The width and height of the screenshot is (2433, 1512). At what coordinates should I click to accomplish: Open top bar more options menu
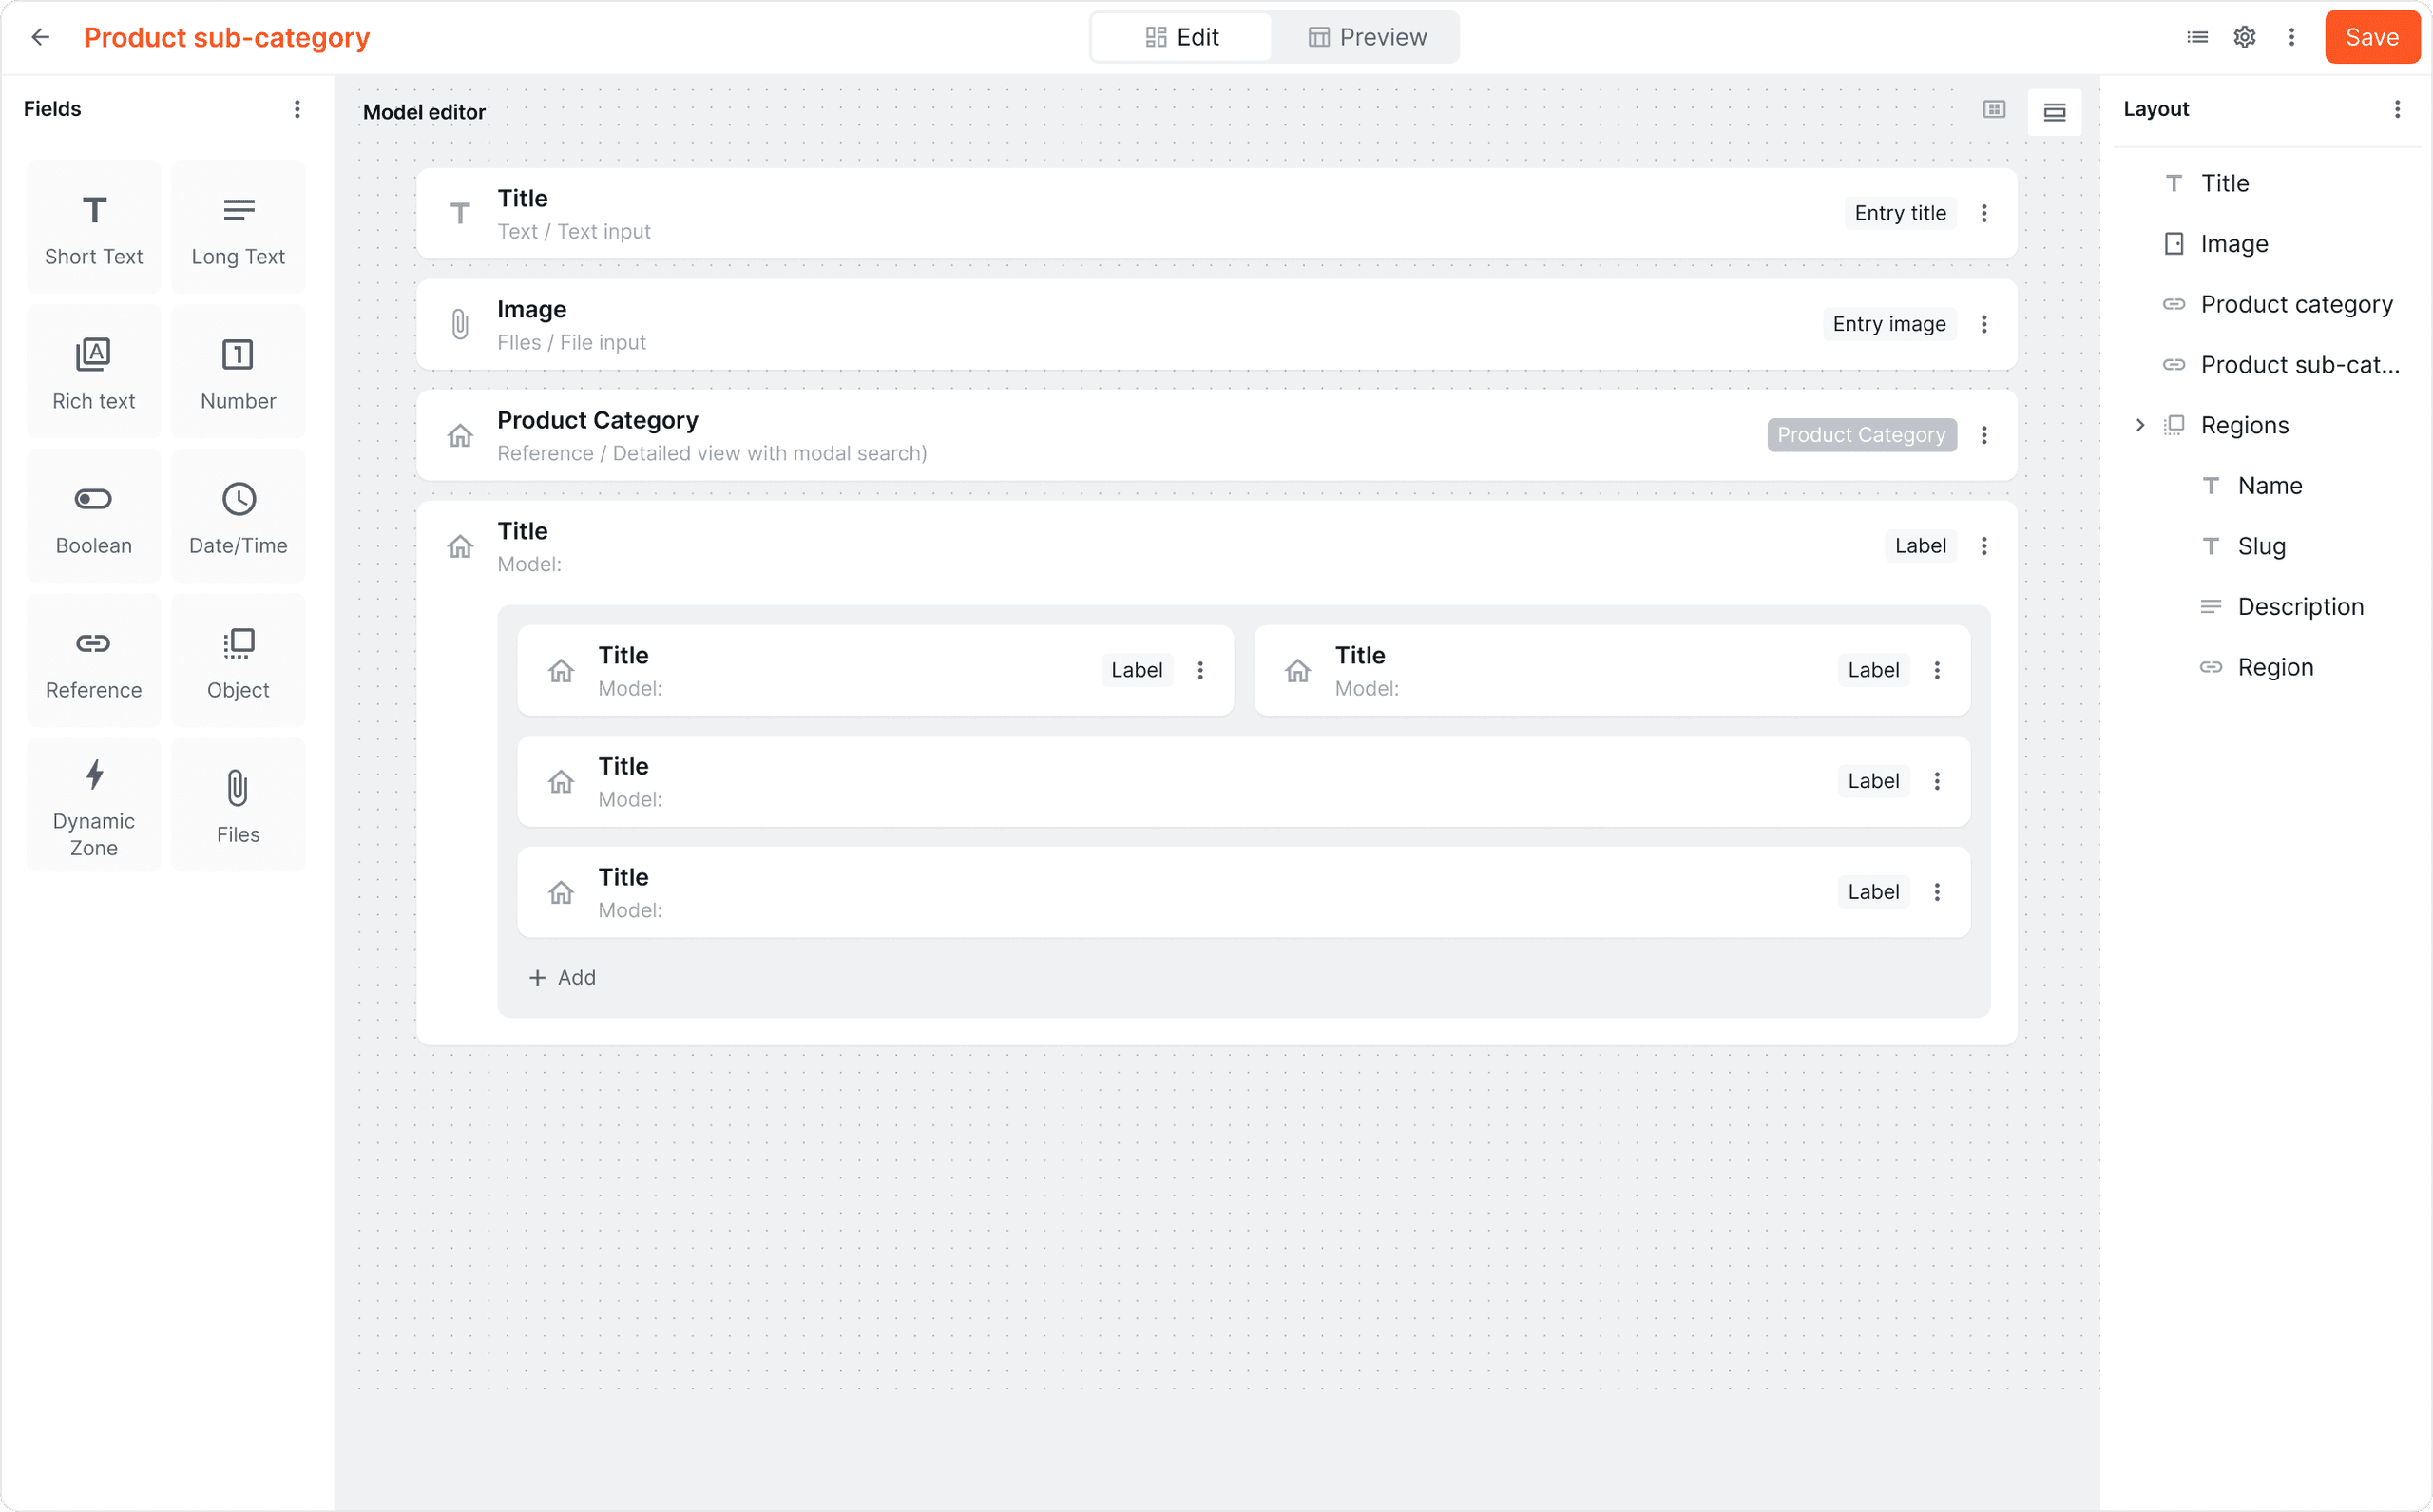[x=2291, y=37]
